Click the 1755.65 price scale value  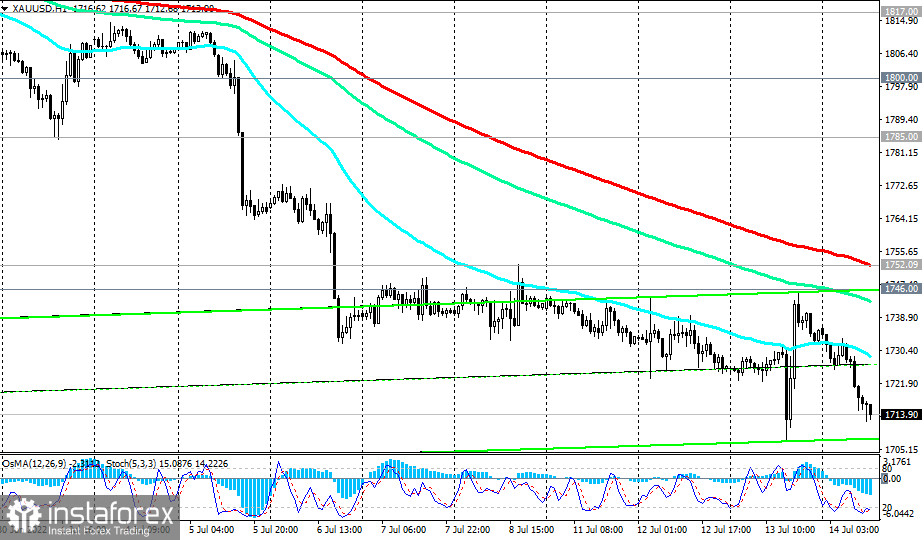click(x=901, y=252)
